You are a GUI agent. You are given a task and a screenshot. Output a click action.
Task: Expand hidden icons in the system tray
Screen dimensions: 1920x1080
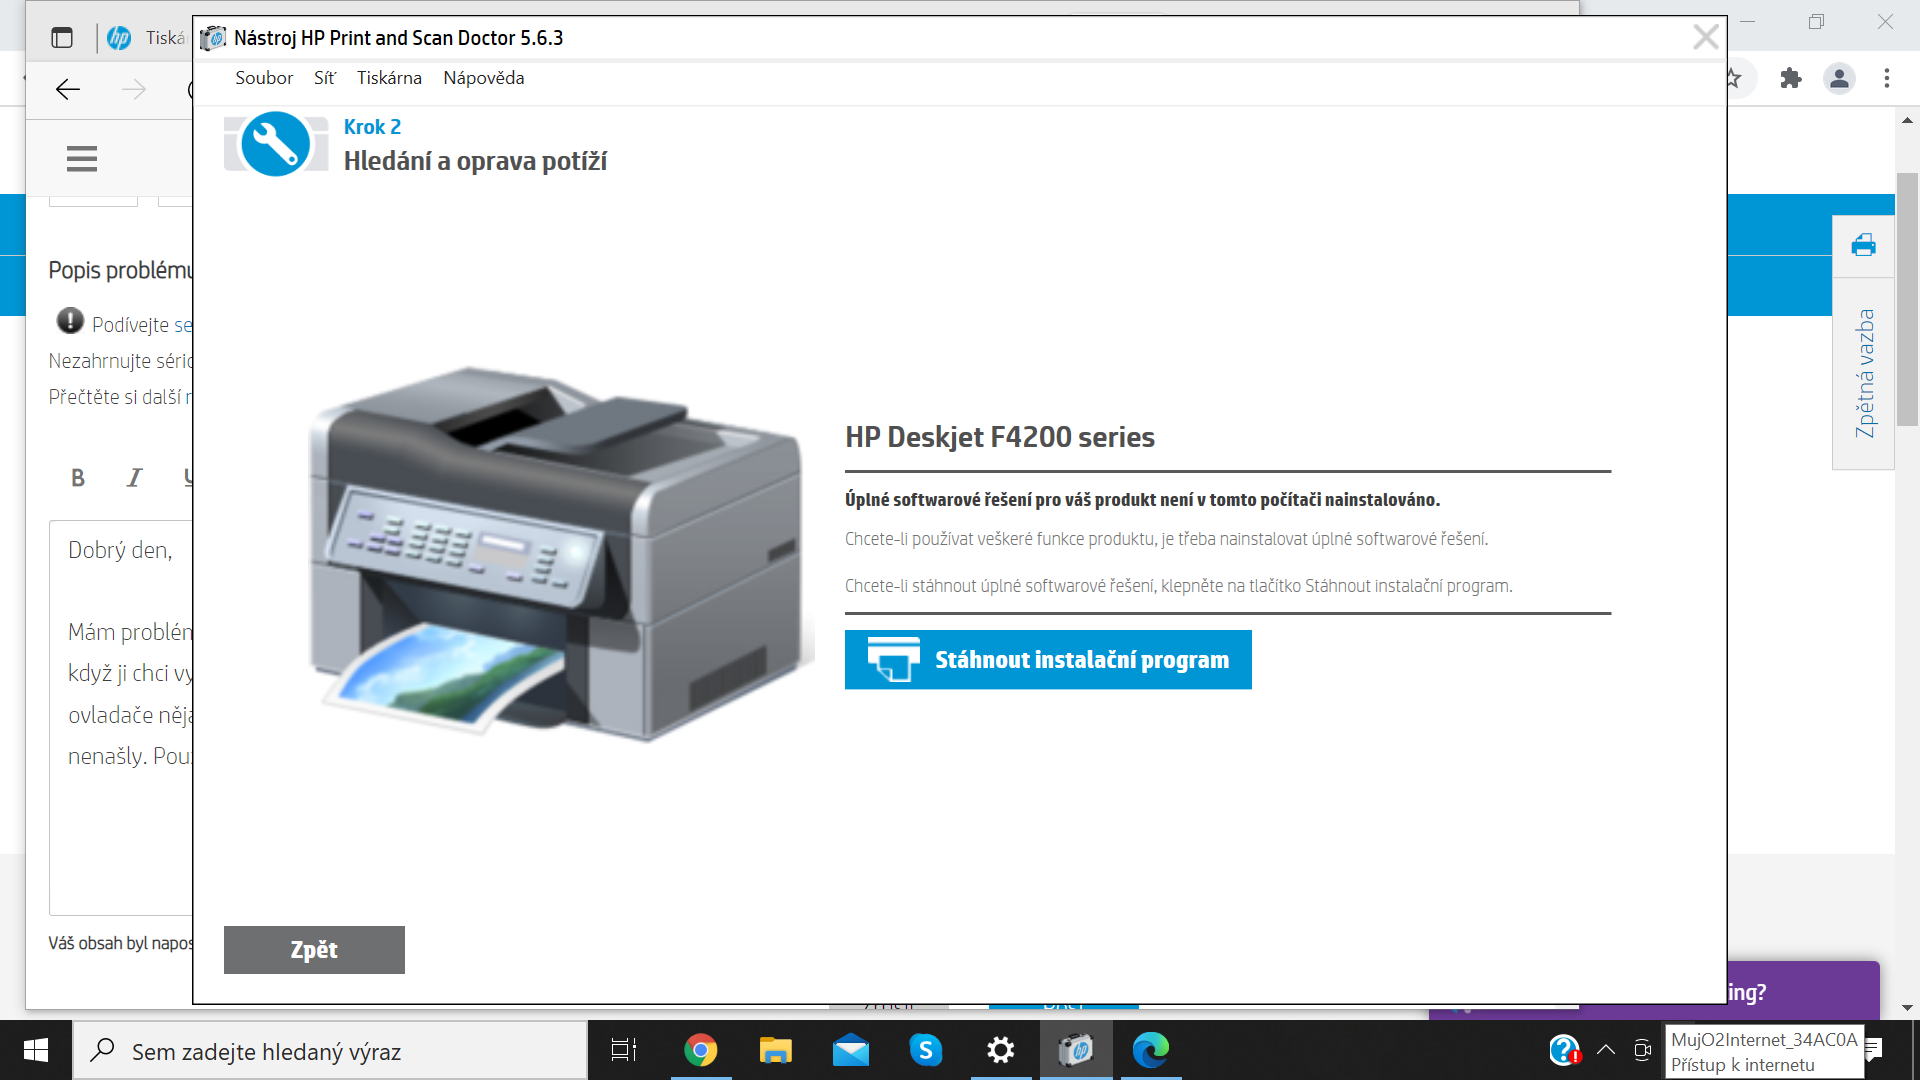tap(1606, 1050)
